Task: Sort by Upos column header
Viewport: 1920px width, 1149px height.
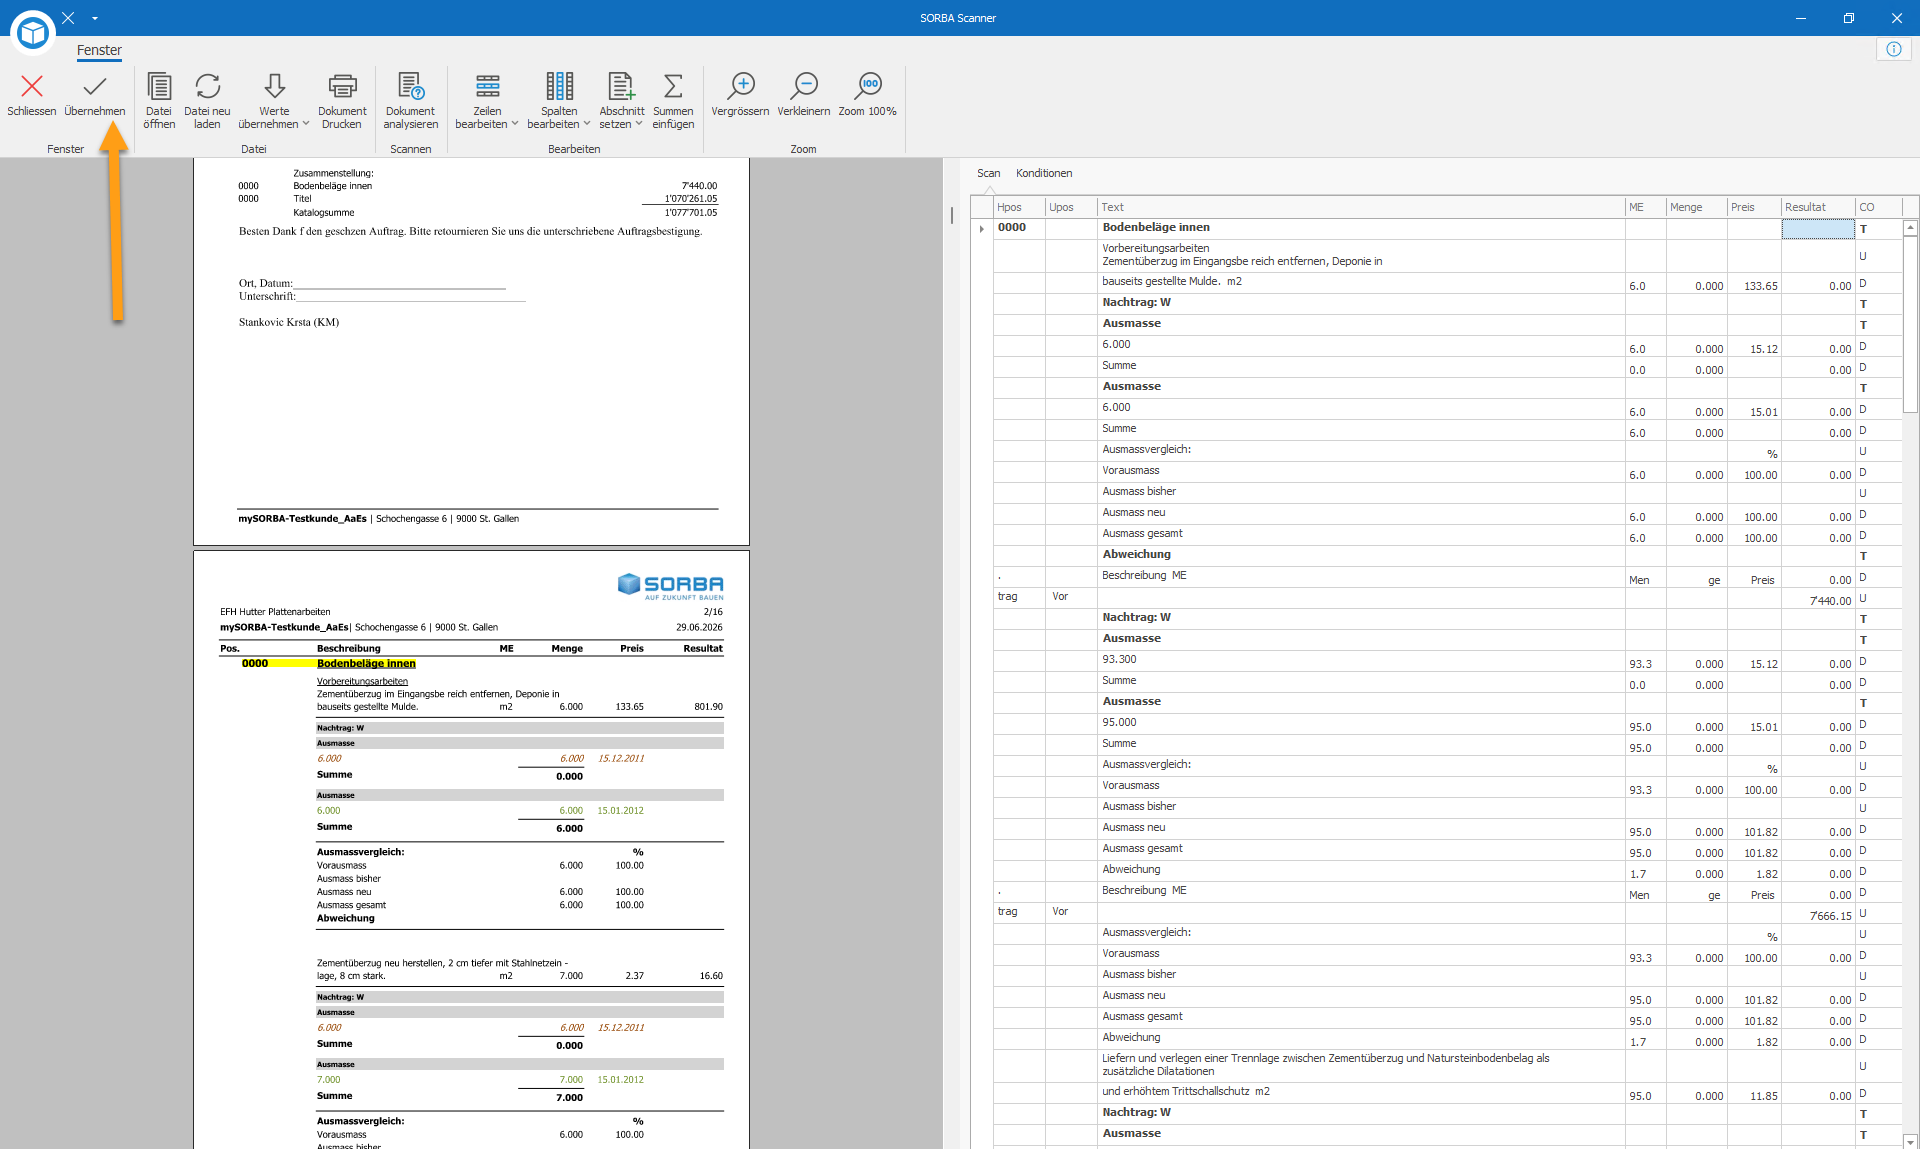Action: 1071,207
